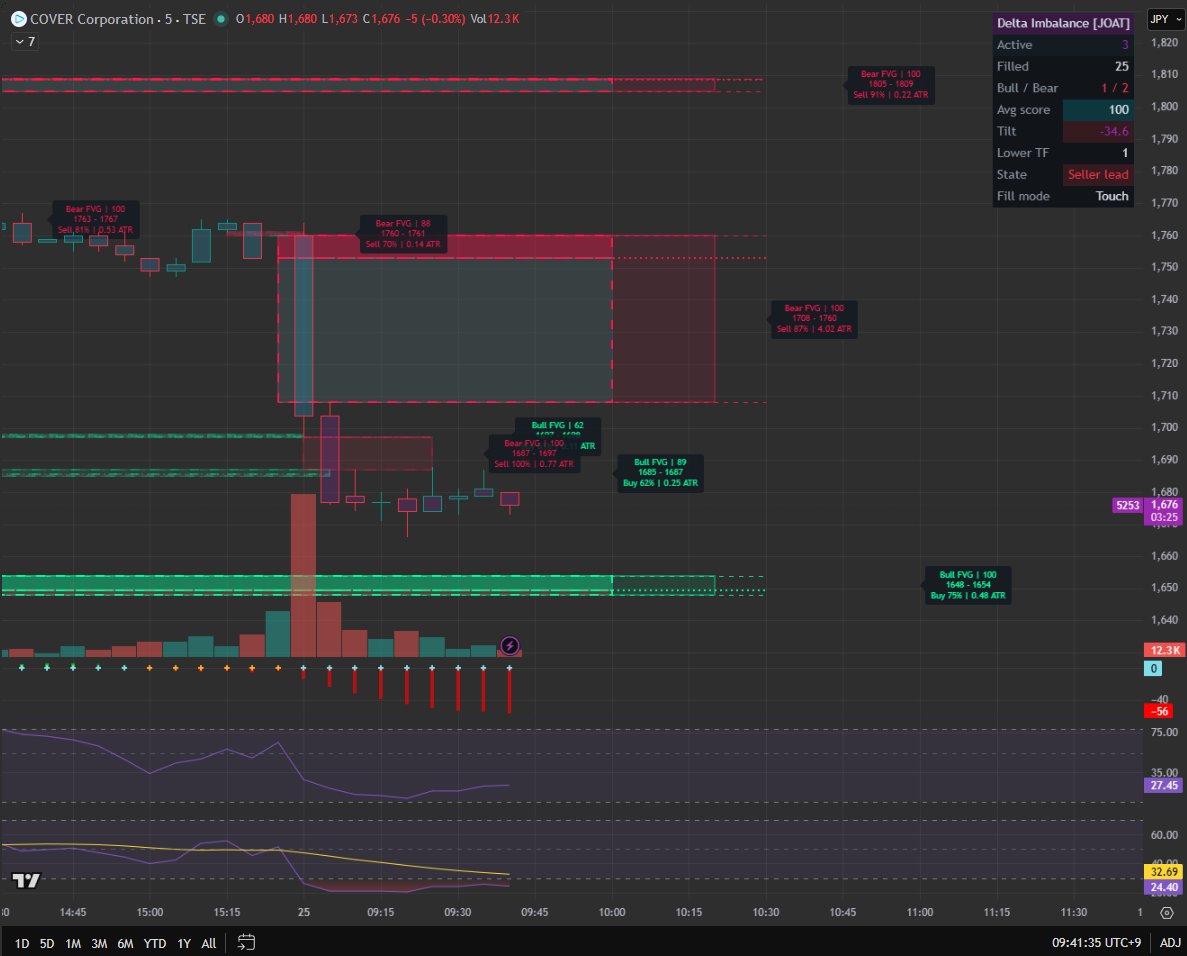Click the purple lightning bolt event icon
This screenshot has width=1187, height=956.
coord(509,646)
